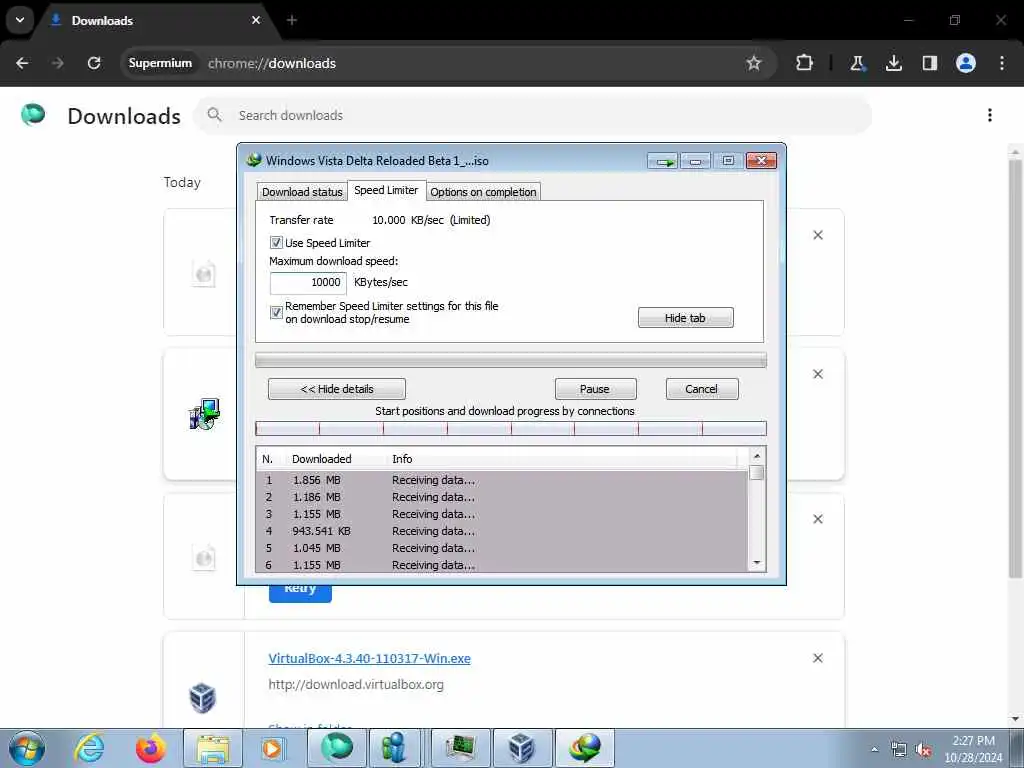
Task: Open the profile avatar menu
Action: point(966,63)
